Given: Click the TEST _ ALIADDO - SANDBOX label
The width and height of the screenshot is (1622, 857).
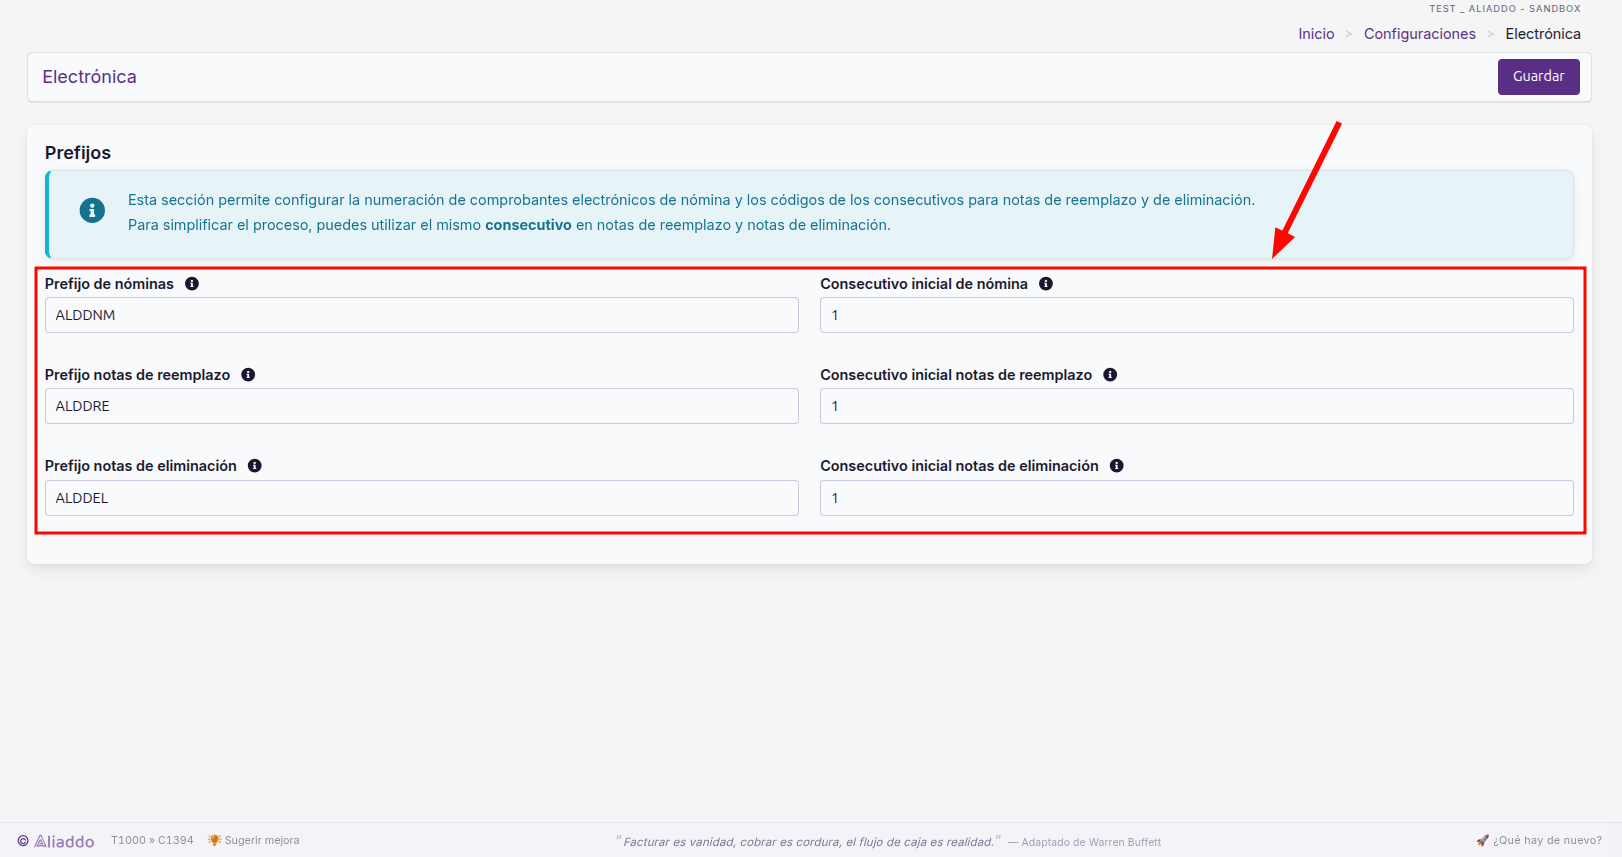Looking at the screenshot, I should tap(1505, 9).
